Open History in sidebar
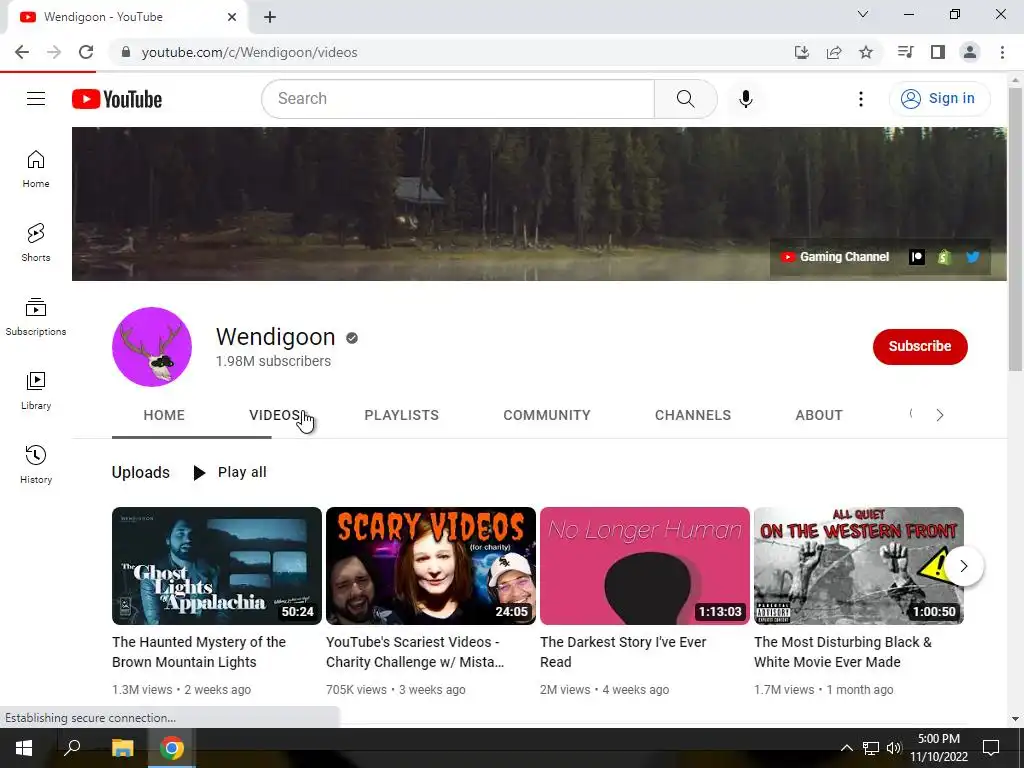This screenshot has height=768, width=1024. (36, 464)
